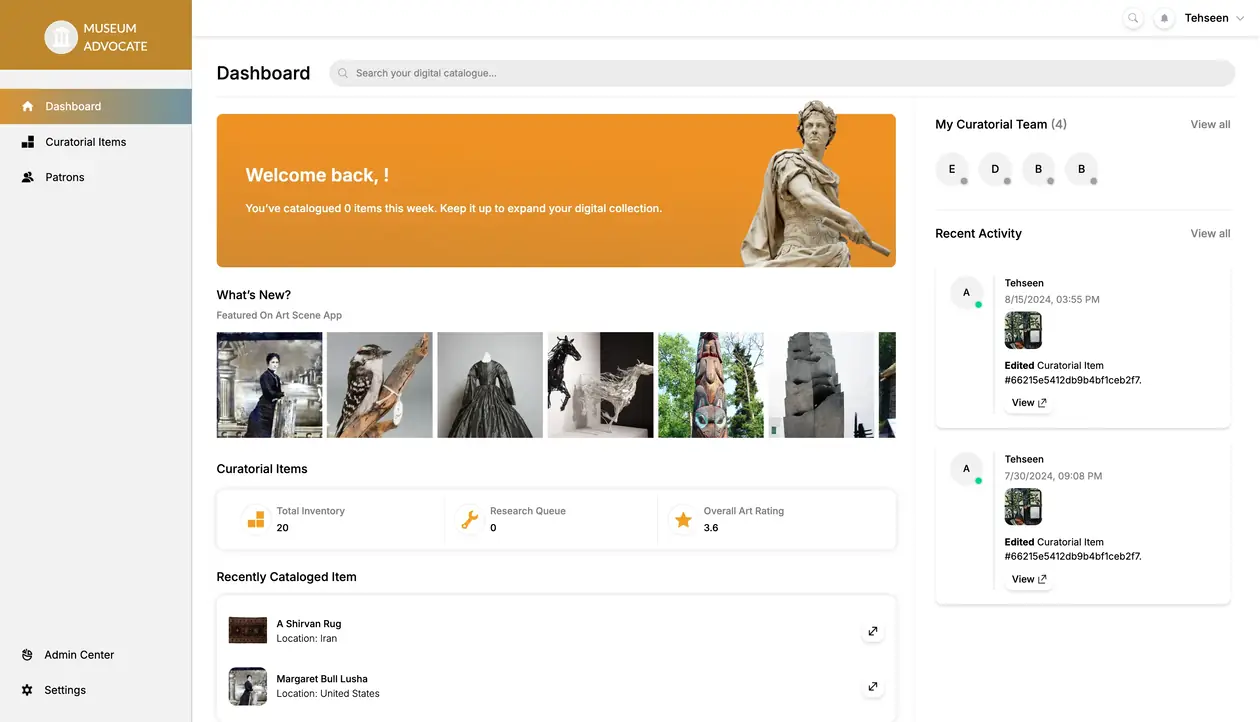
Task: Open notifications bell icon
Action: 1164,18
